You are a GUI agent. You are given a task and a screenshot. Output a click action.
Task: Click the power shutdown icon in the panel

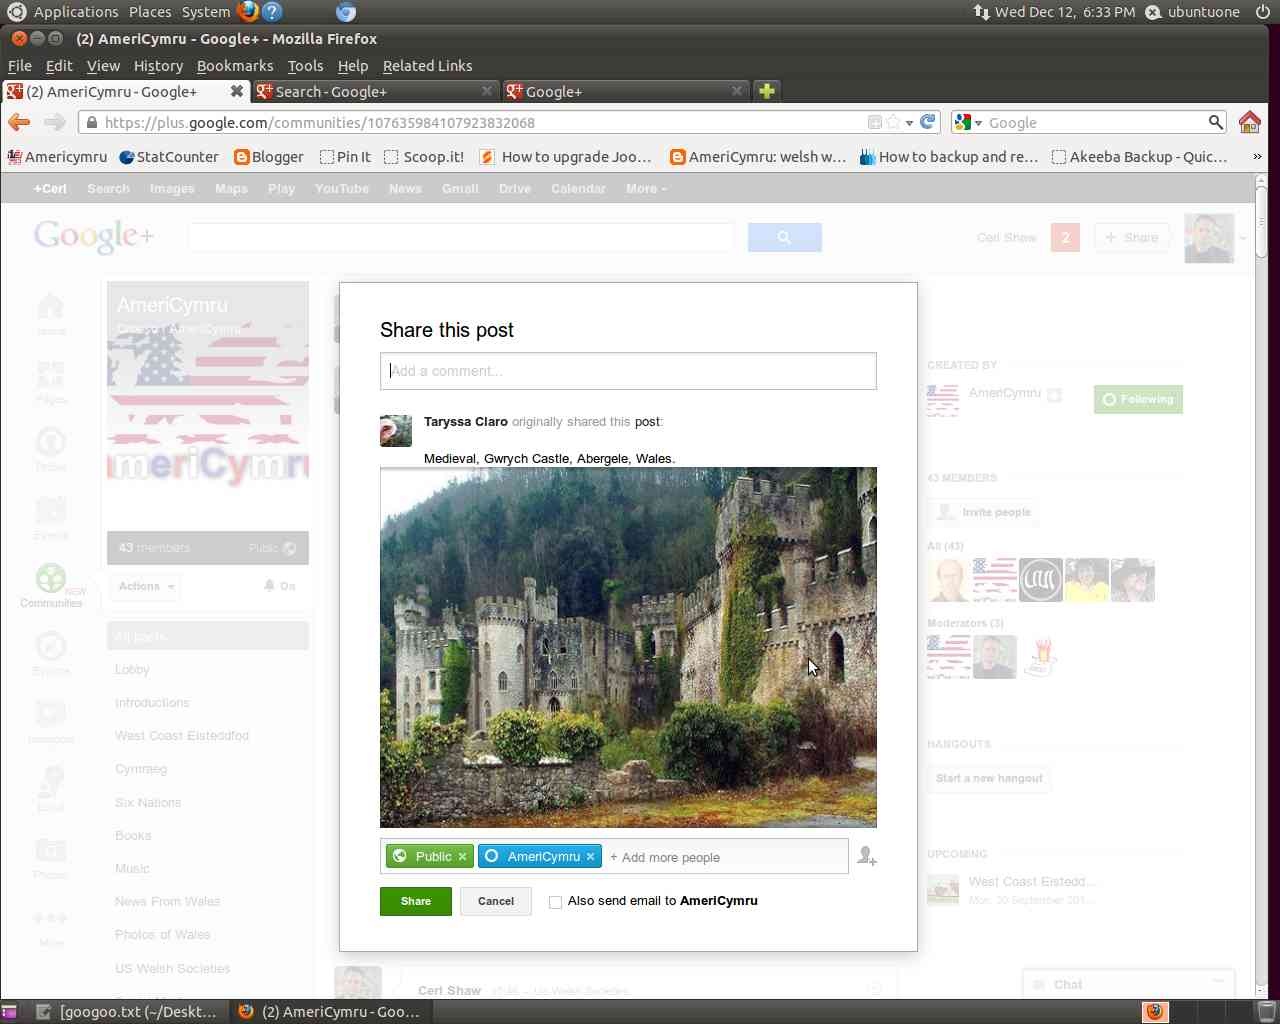click(x=1262, y=12)
